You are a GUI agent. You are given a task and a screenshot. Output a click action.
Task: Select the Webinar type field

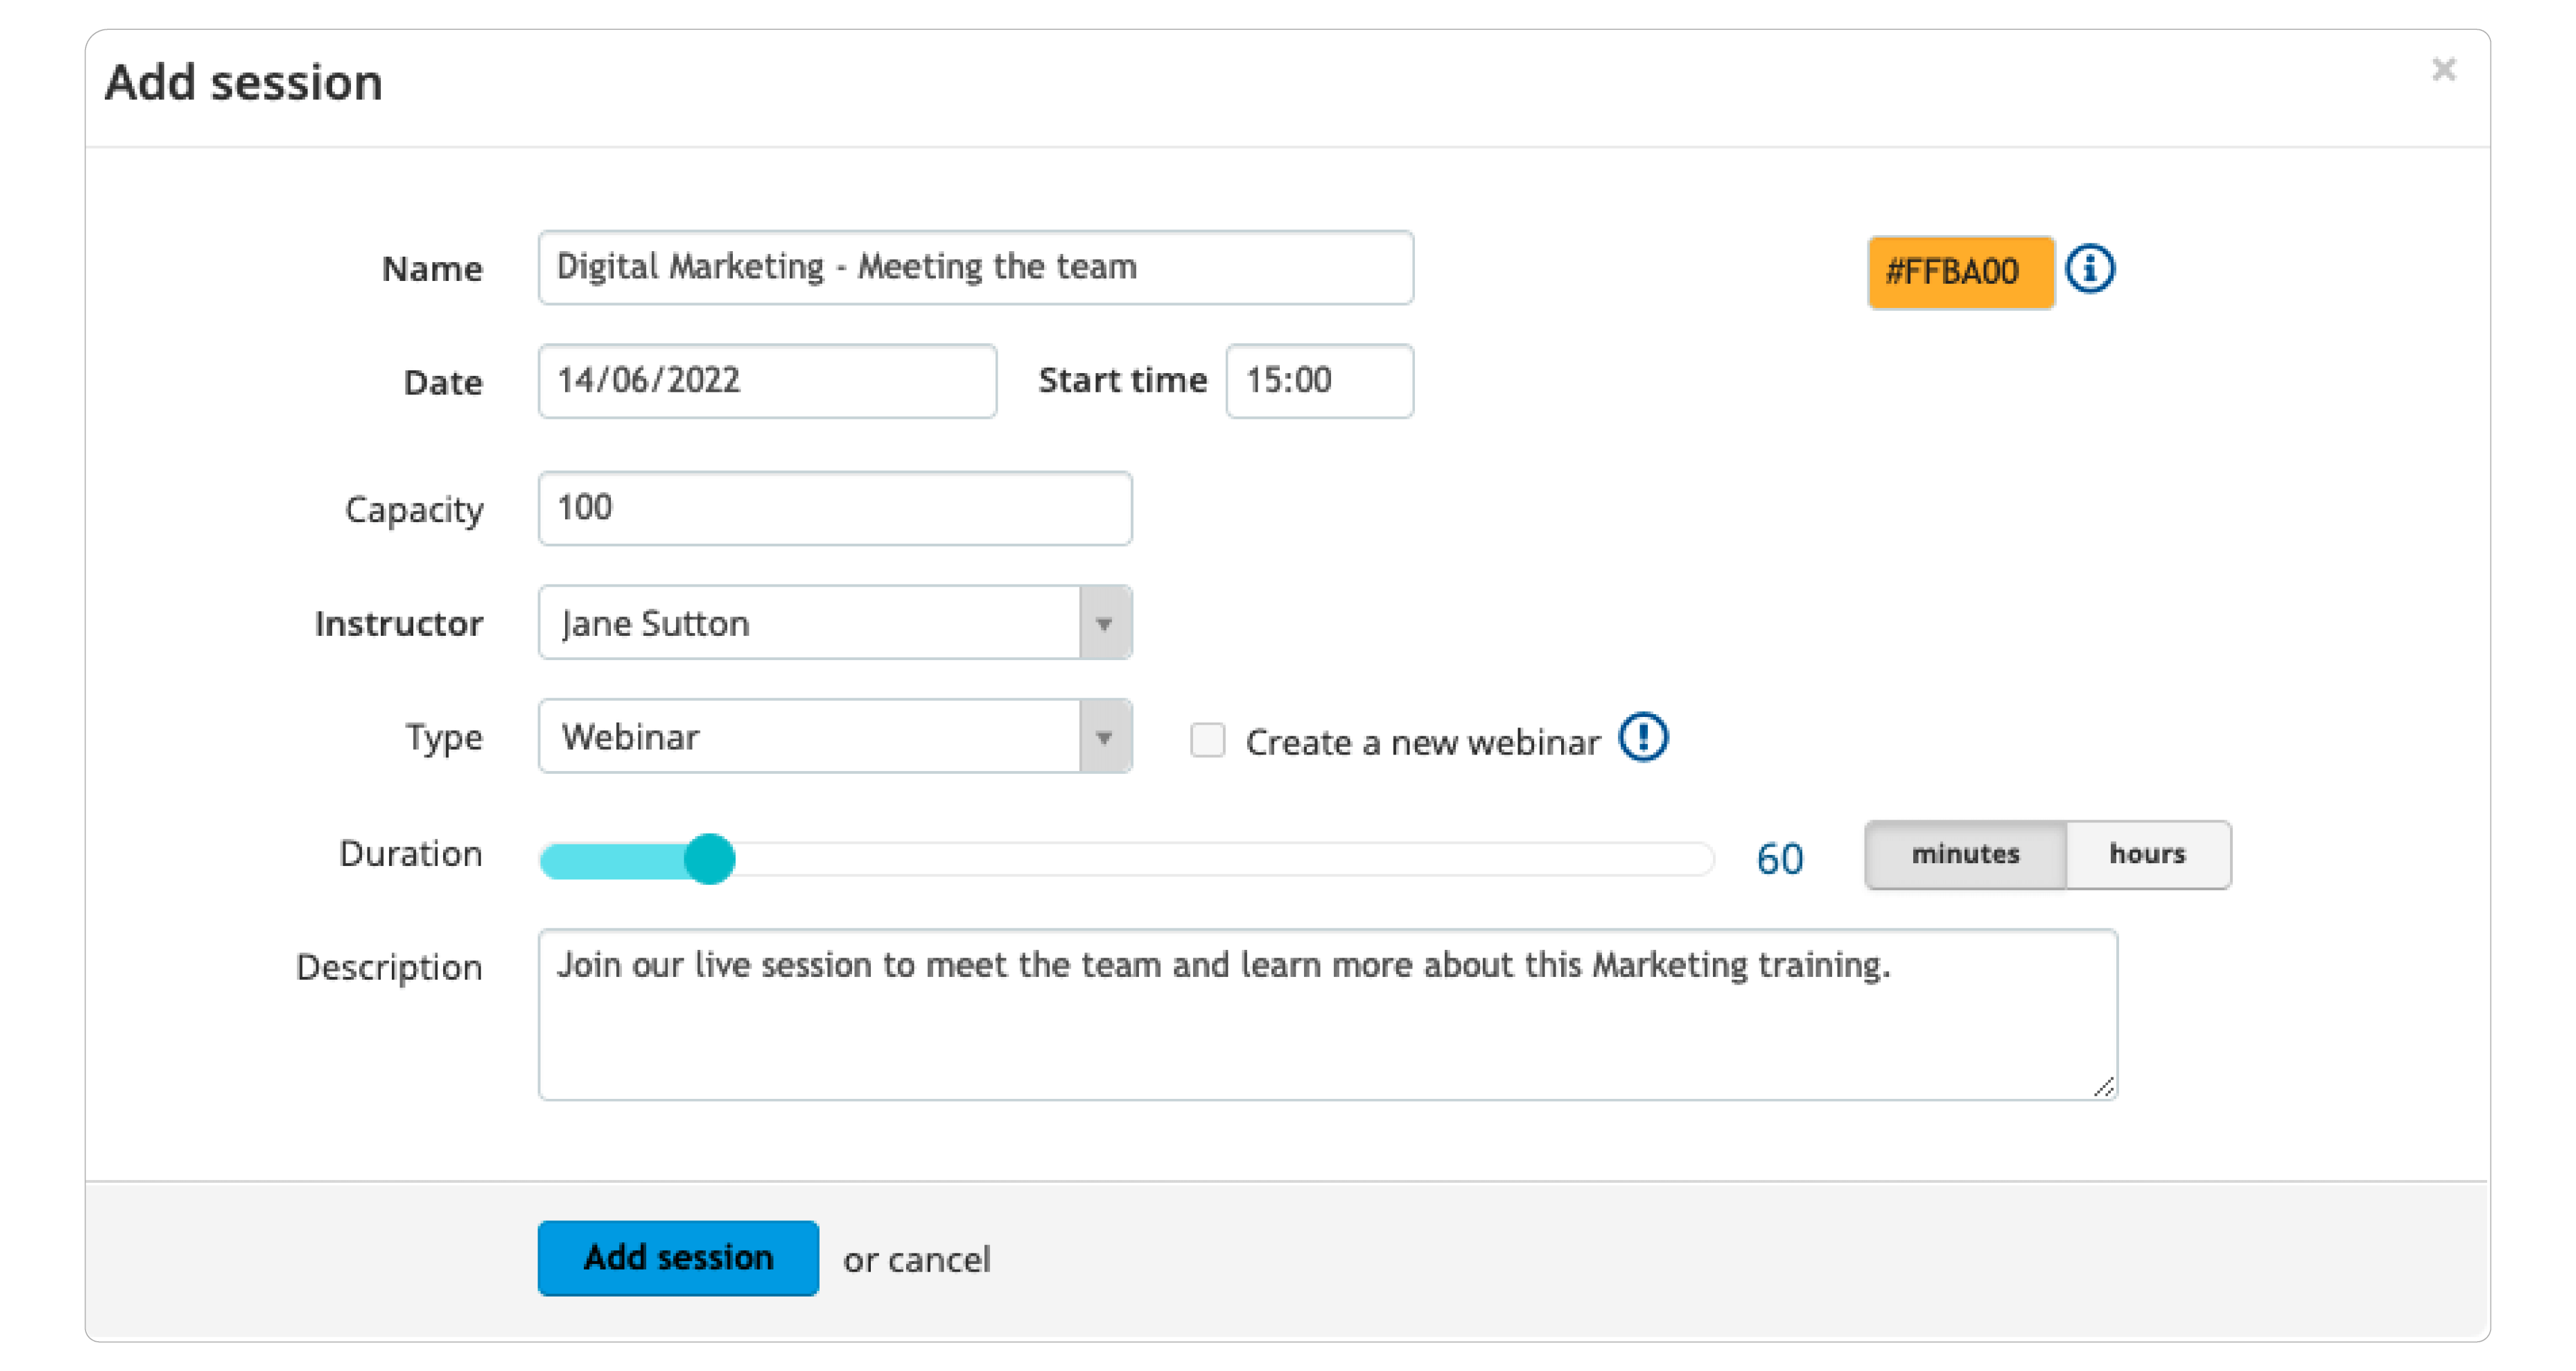coord(834,737)
